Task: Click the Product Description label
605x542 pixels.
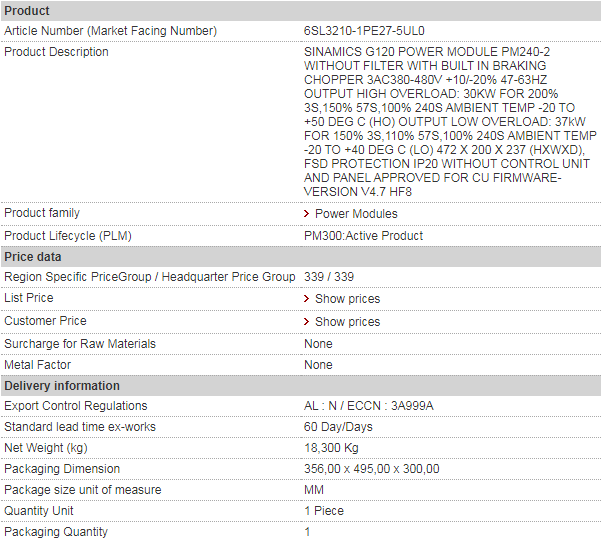Action: point(56,52)
